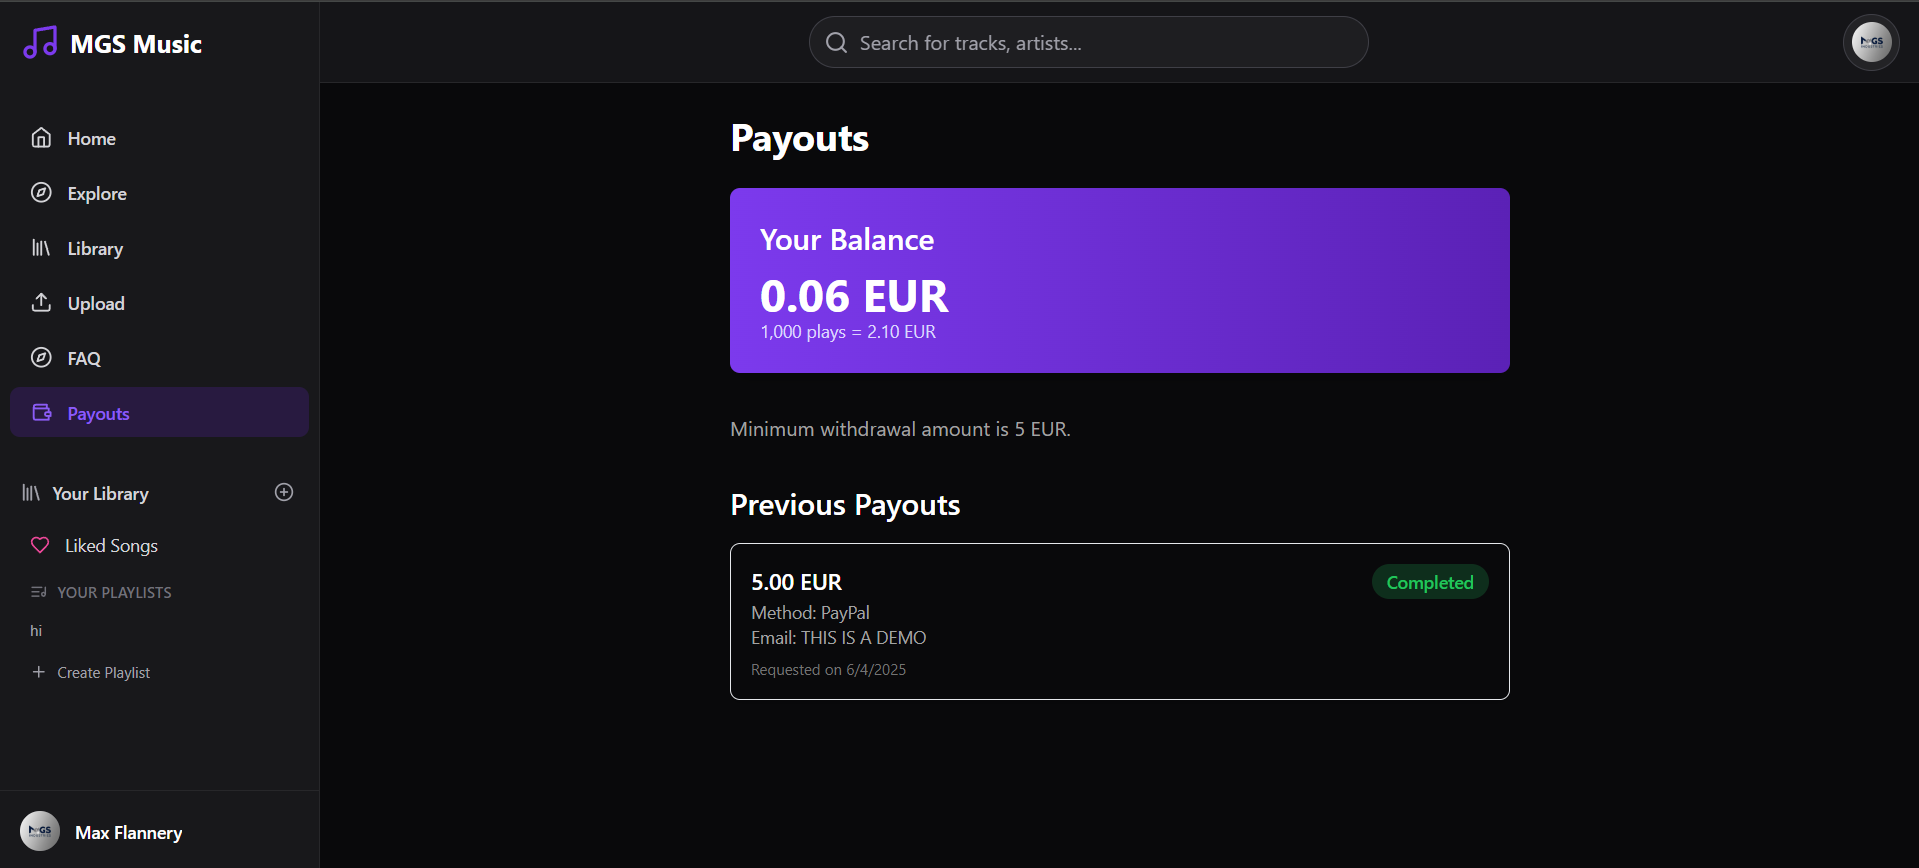Select the Payouts menu item
Screen dimensions: 1919x868
[159, 412]
